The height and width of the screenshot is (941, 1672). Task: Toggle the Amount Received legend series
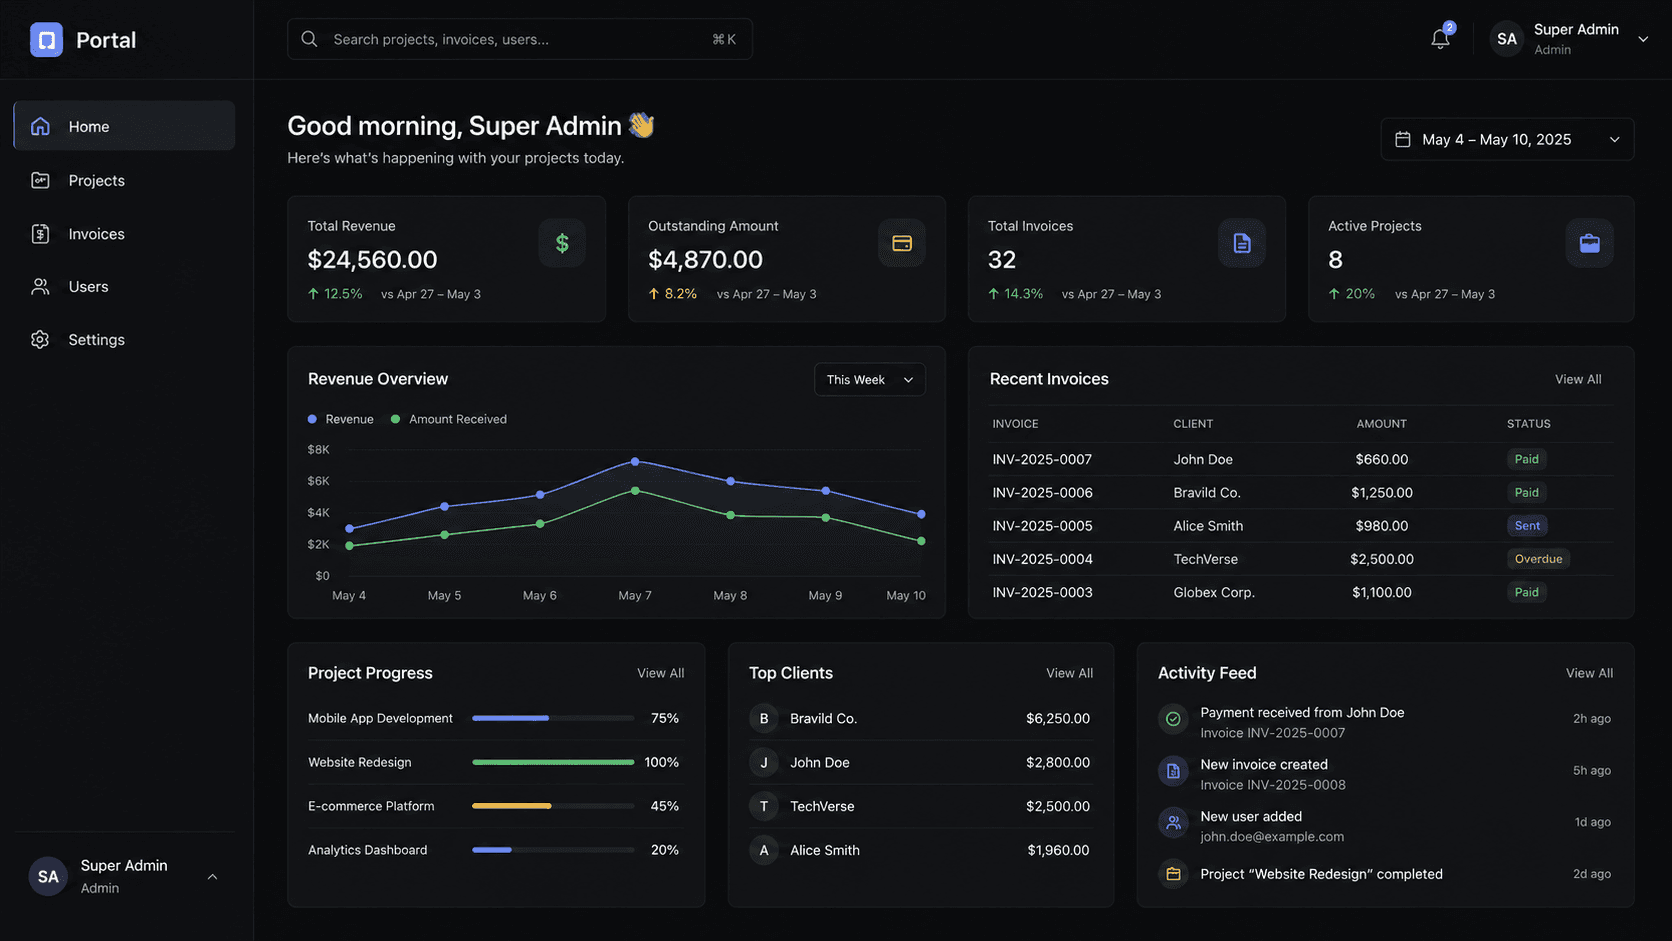pyautogui.click(x=449, y=419)
